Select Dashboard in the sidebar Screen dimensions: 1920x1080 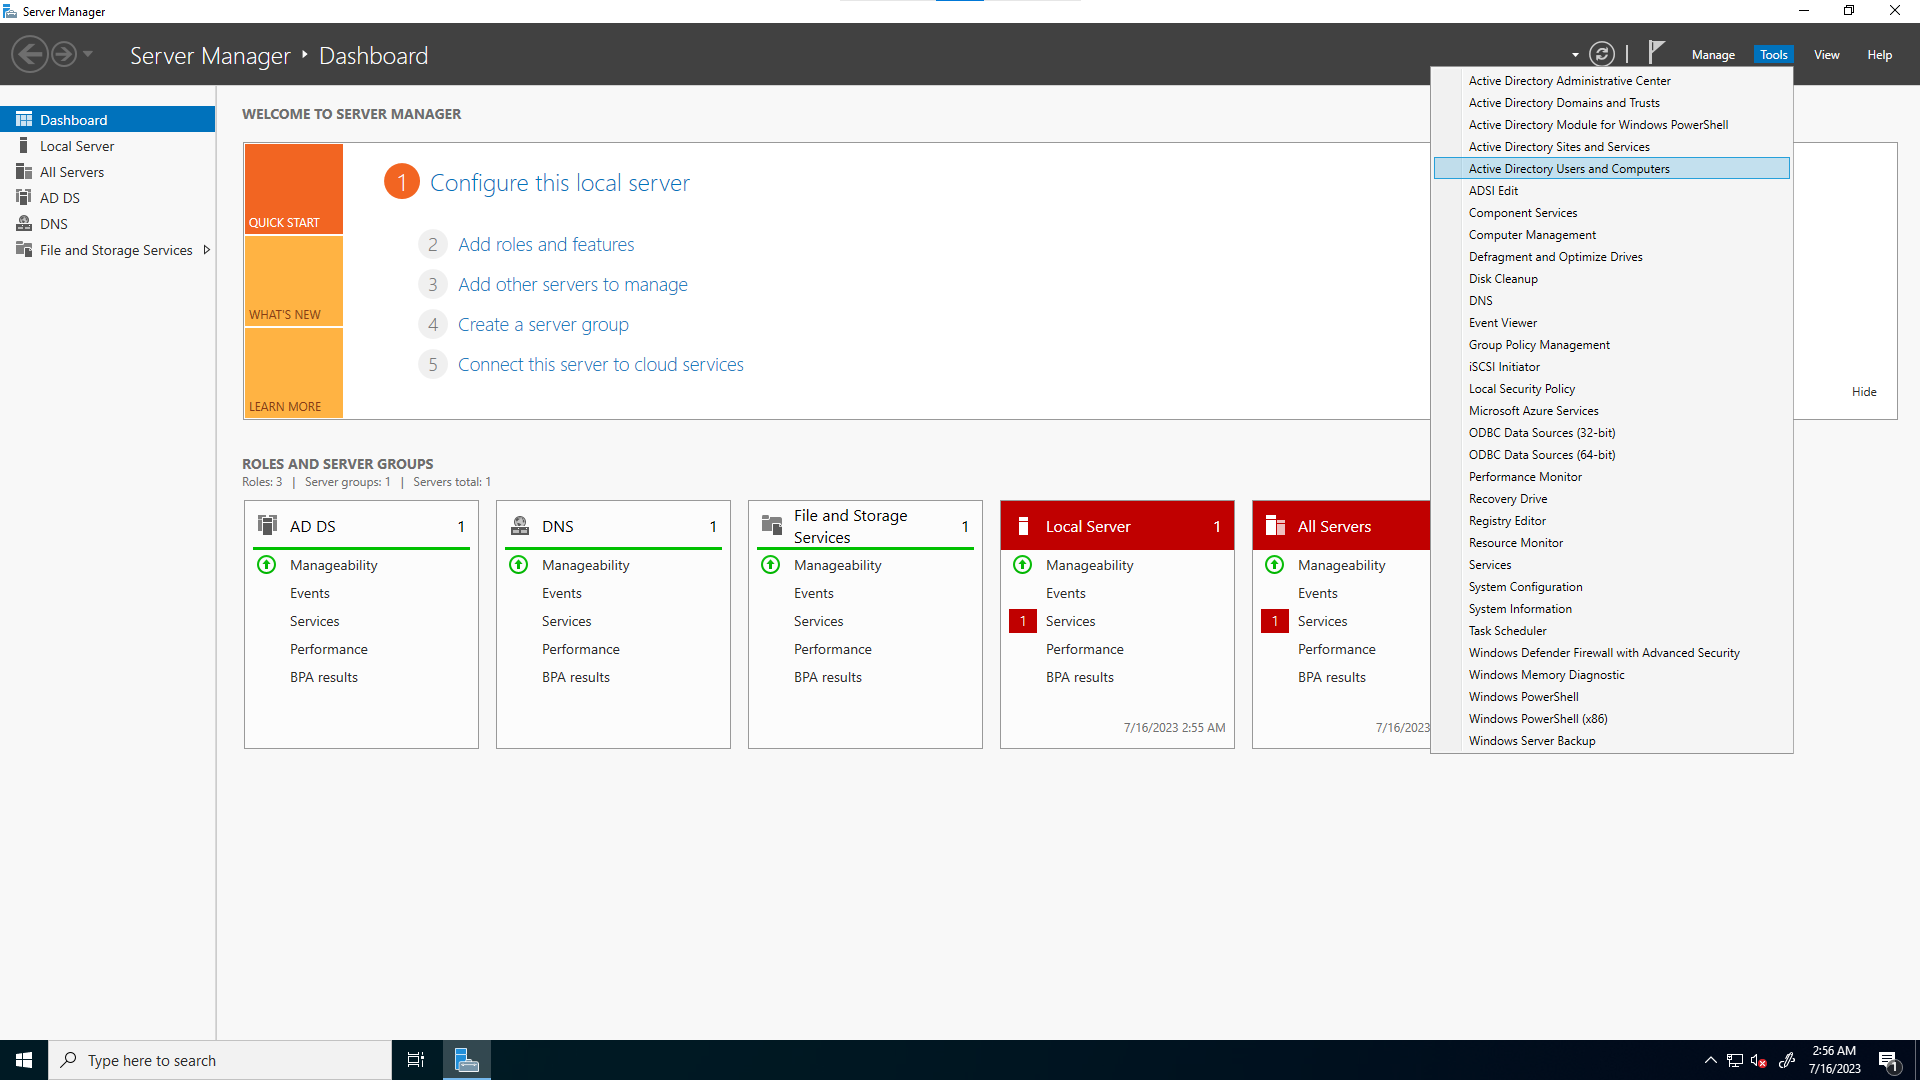click(x=108, y=119)
